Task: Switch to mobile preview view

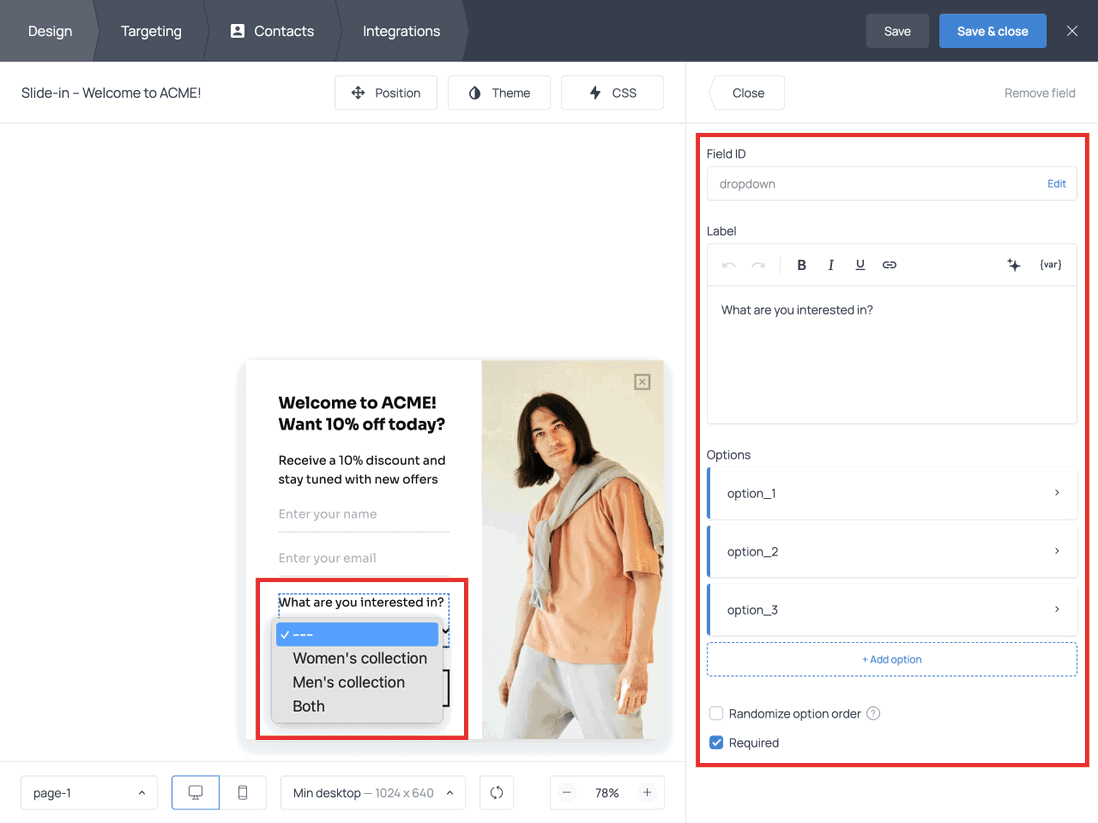Action: (242, 792)
